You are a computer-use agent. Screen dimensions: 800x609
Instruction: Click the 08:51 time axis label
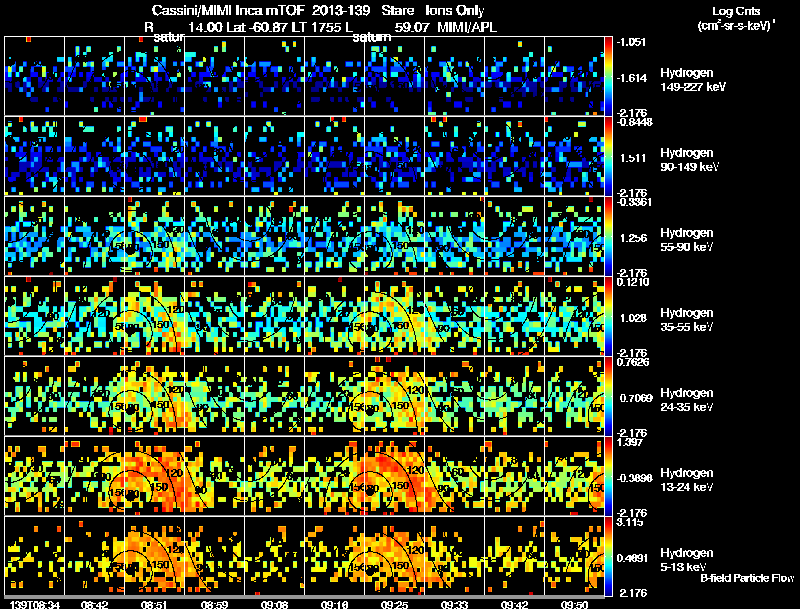[x=154, y=604]
